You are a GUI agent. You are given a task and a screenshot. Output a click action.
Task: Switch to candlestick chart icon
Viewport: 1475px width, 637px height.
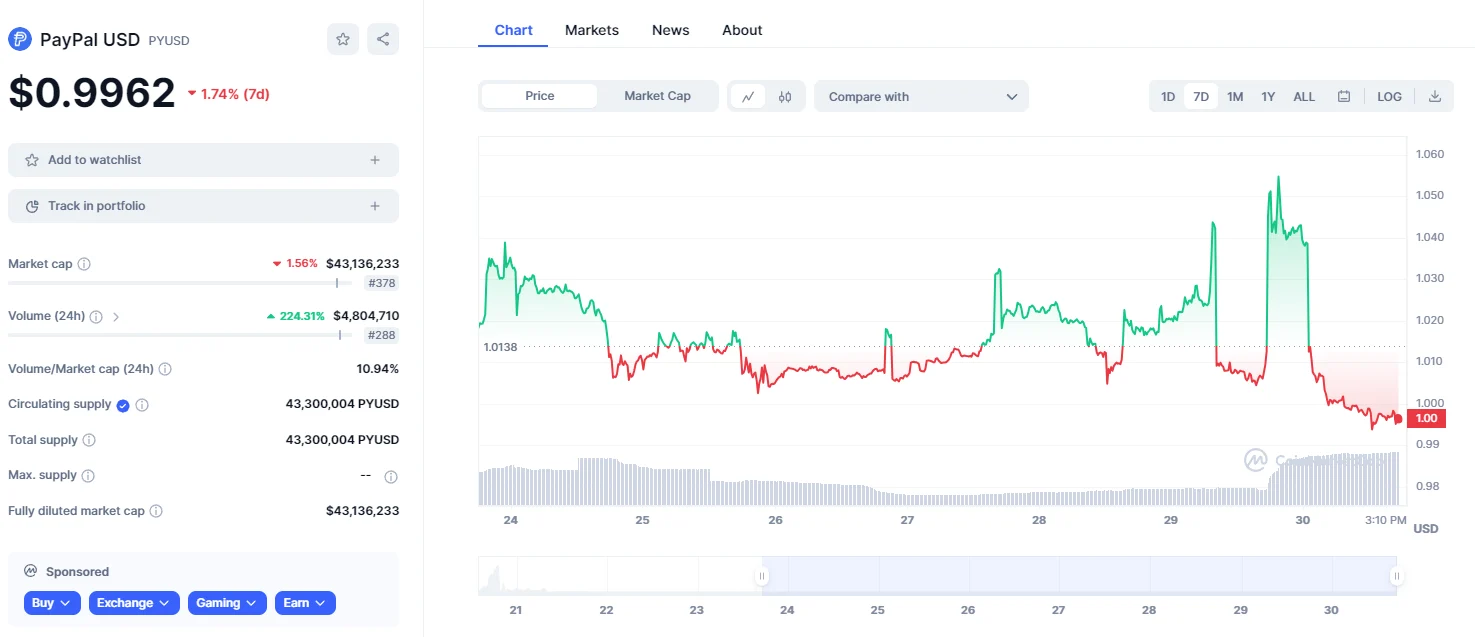785,96
